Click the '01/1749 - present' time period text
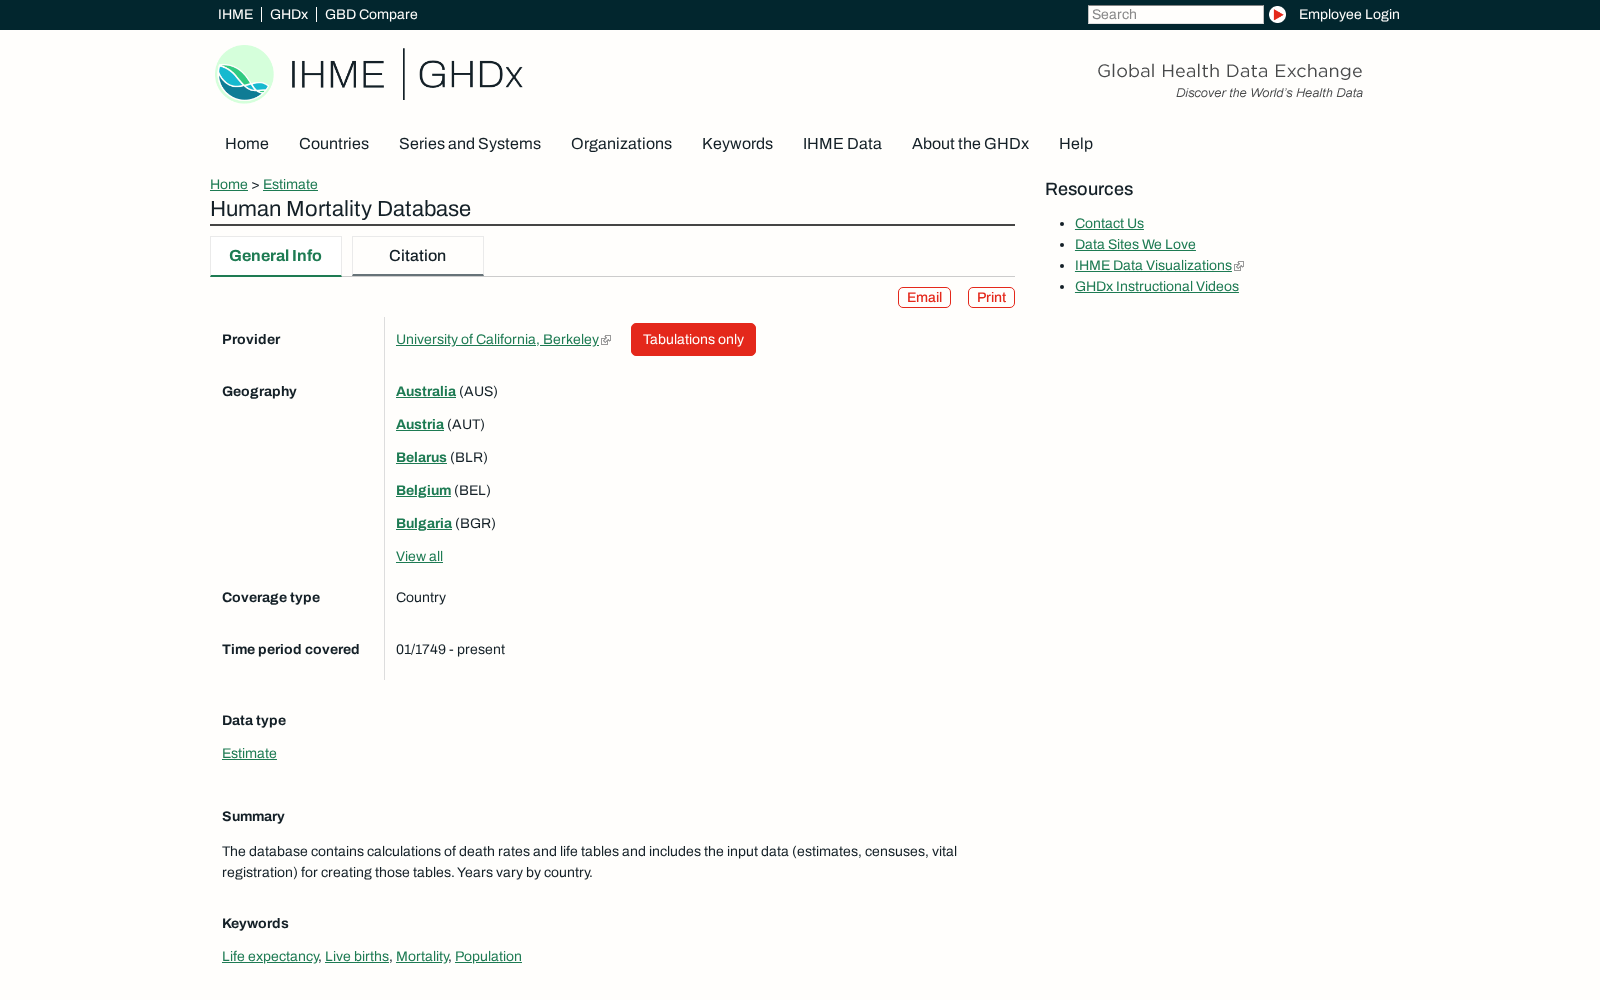The width and height of the screenshot is (1600, 1000). [450, 650]
